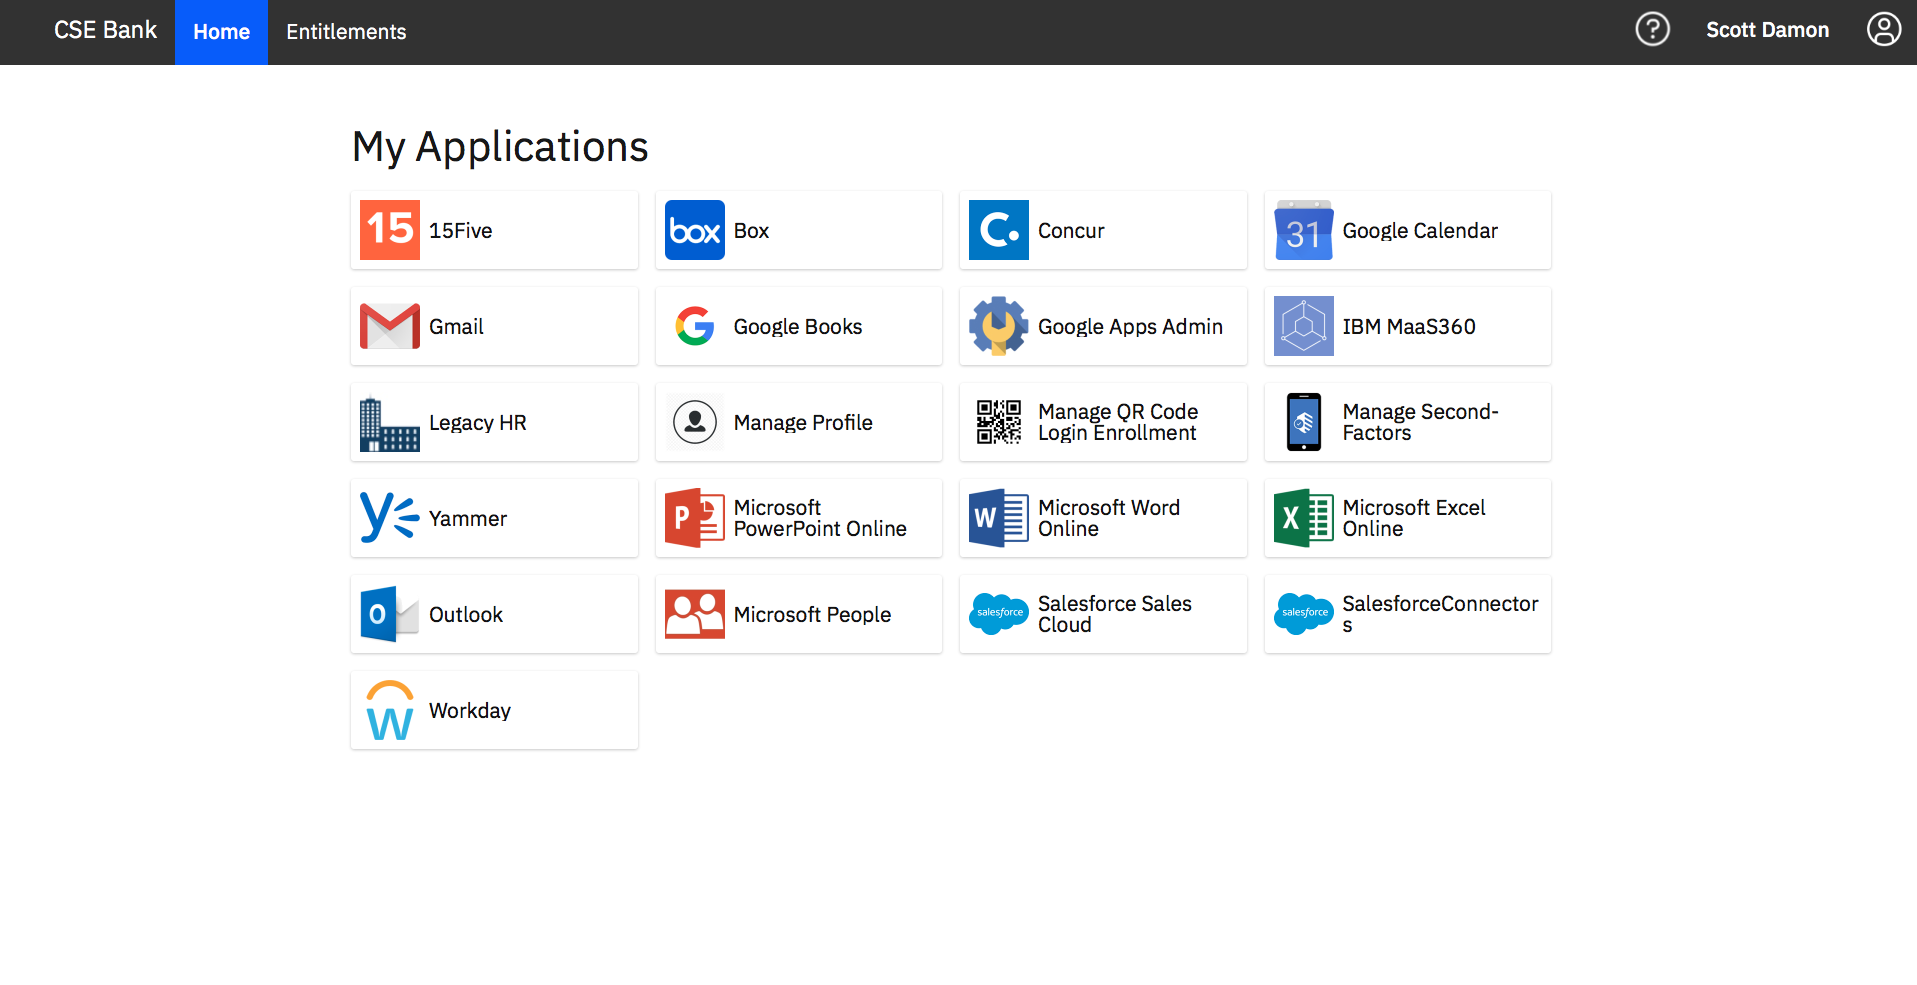This screenshot has width=1917, height=985.
Task: Click the CSE Bank brand link
Action: coord(105,30)
